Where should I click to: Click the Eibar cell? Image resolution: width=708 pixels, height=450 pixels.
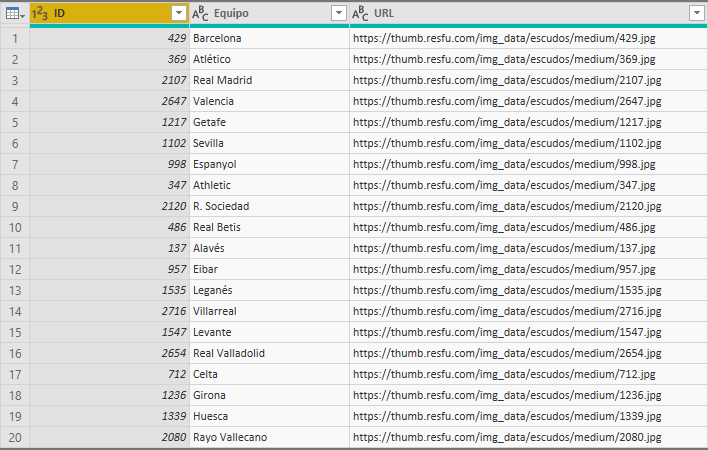tap(269, 269)
